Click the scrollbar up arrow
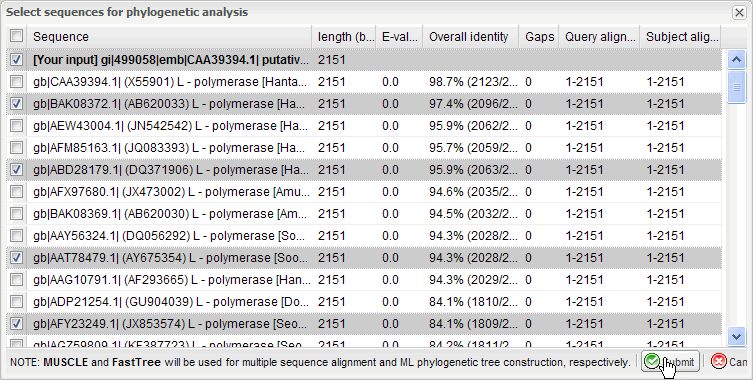Viewport: 753px width, 380px height. click(736, 60)
